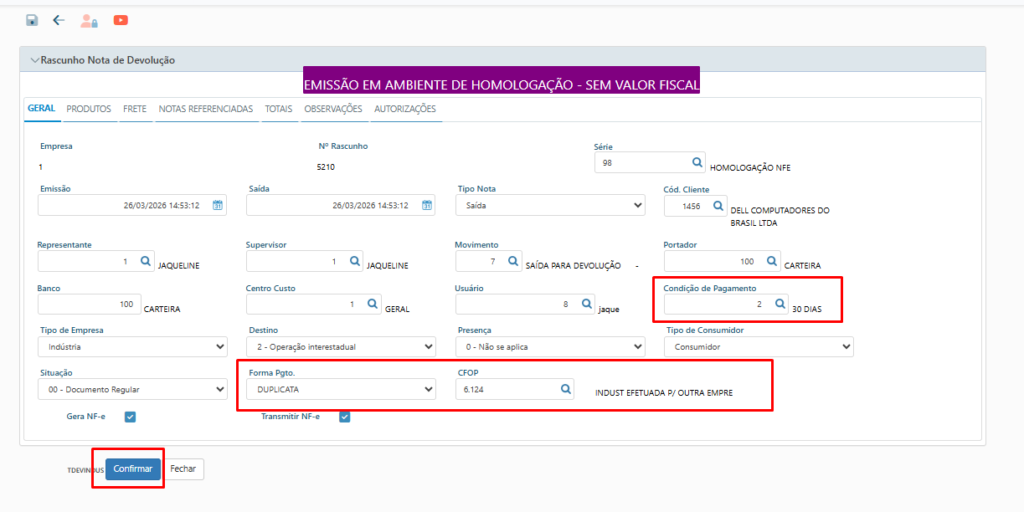Open calendar picker for Saída date

427,205
